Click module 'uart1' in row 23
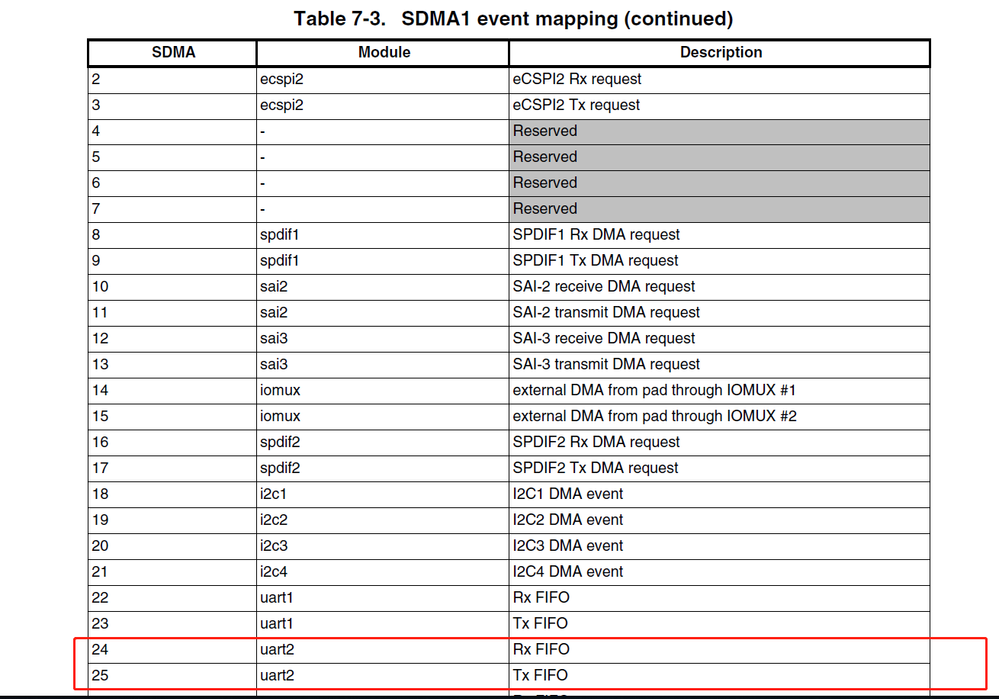The height and width of the screenshot is (699, 999). coord(277,624)
